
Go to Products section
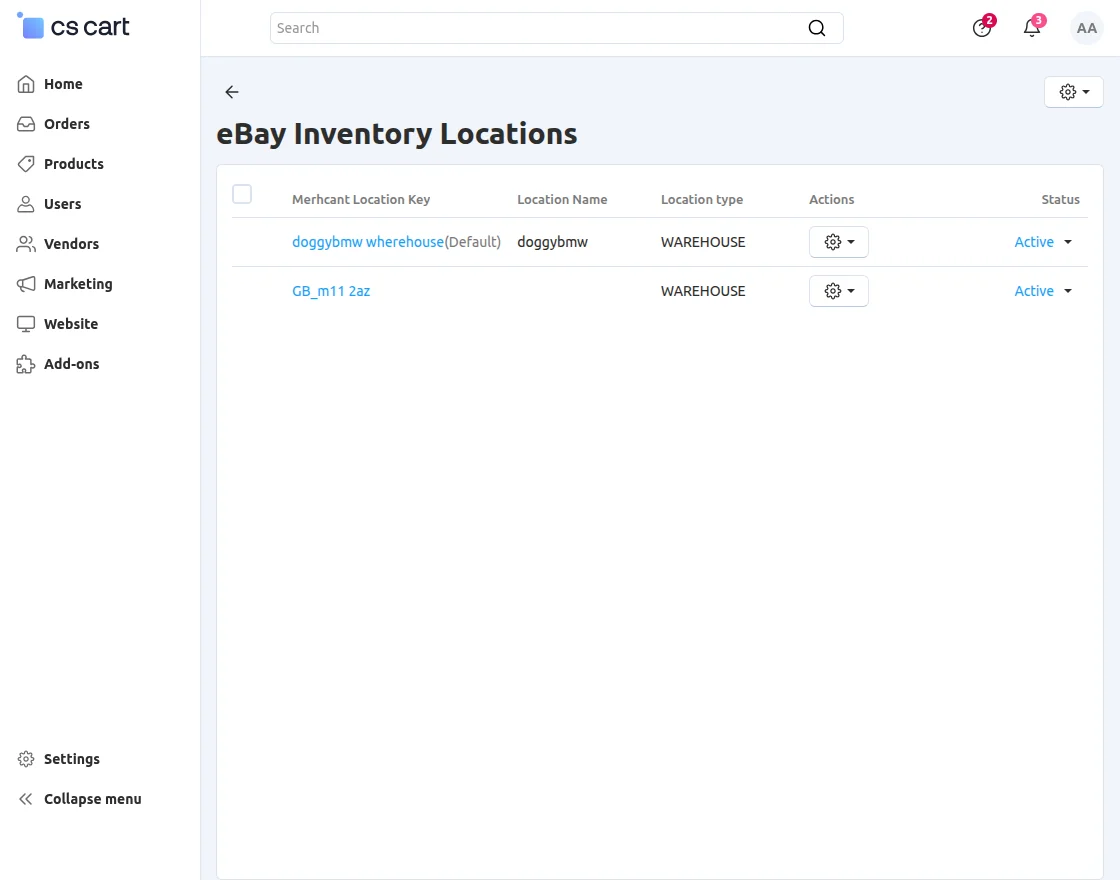[x=74, y=164]
